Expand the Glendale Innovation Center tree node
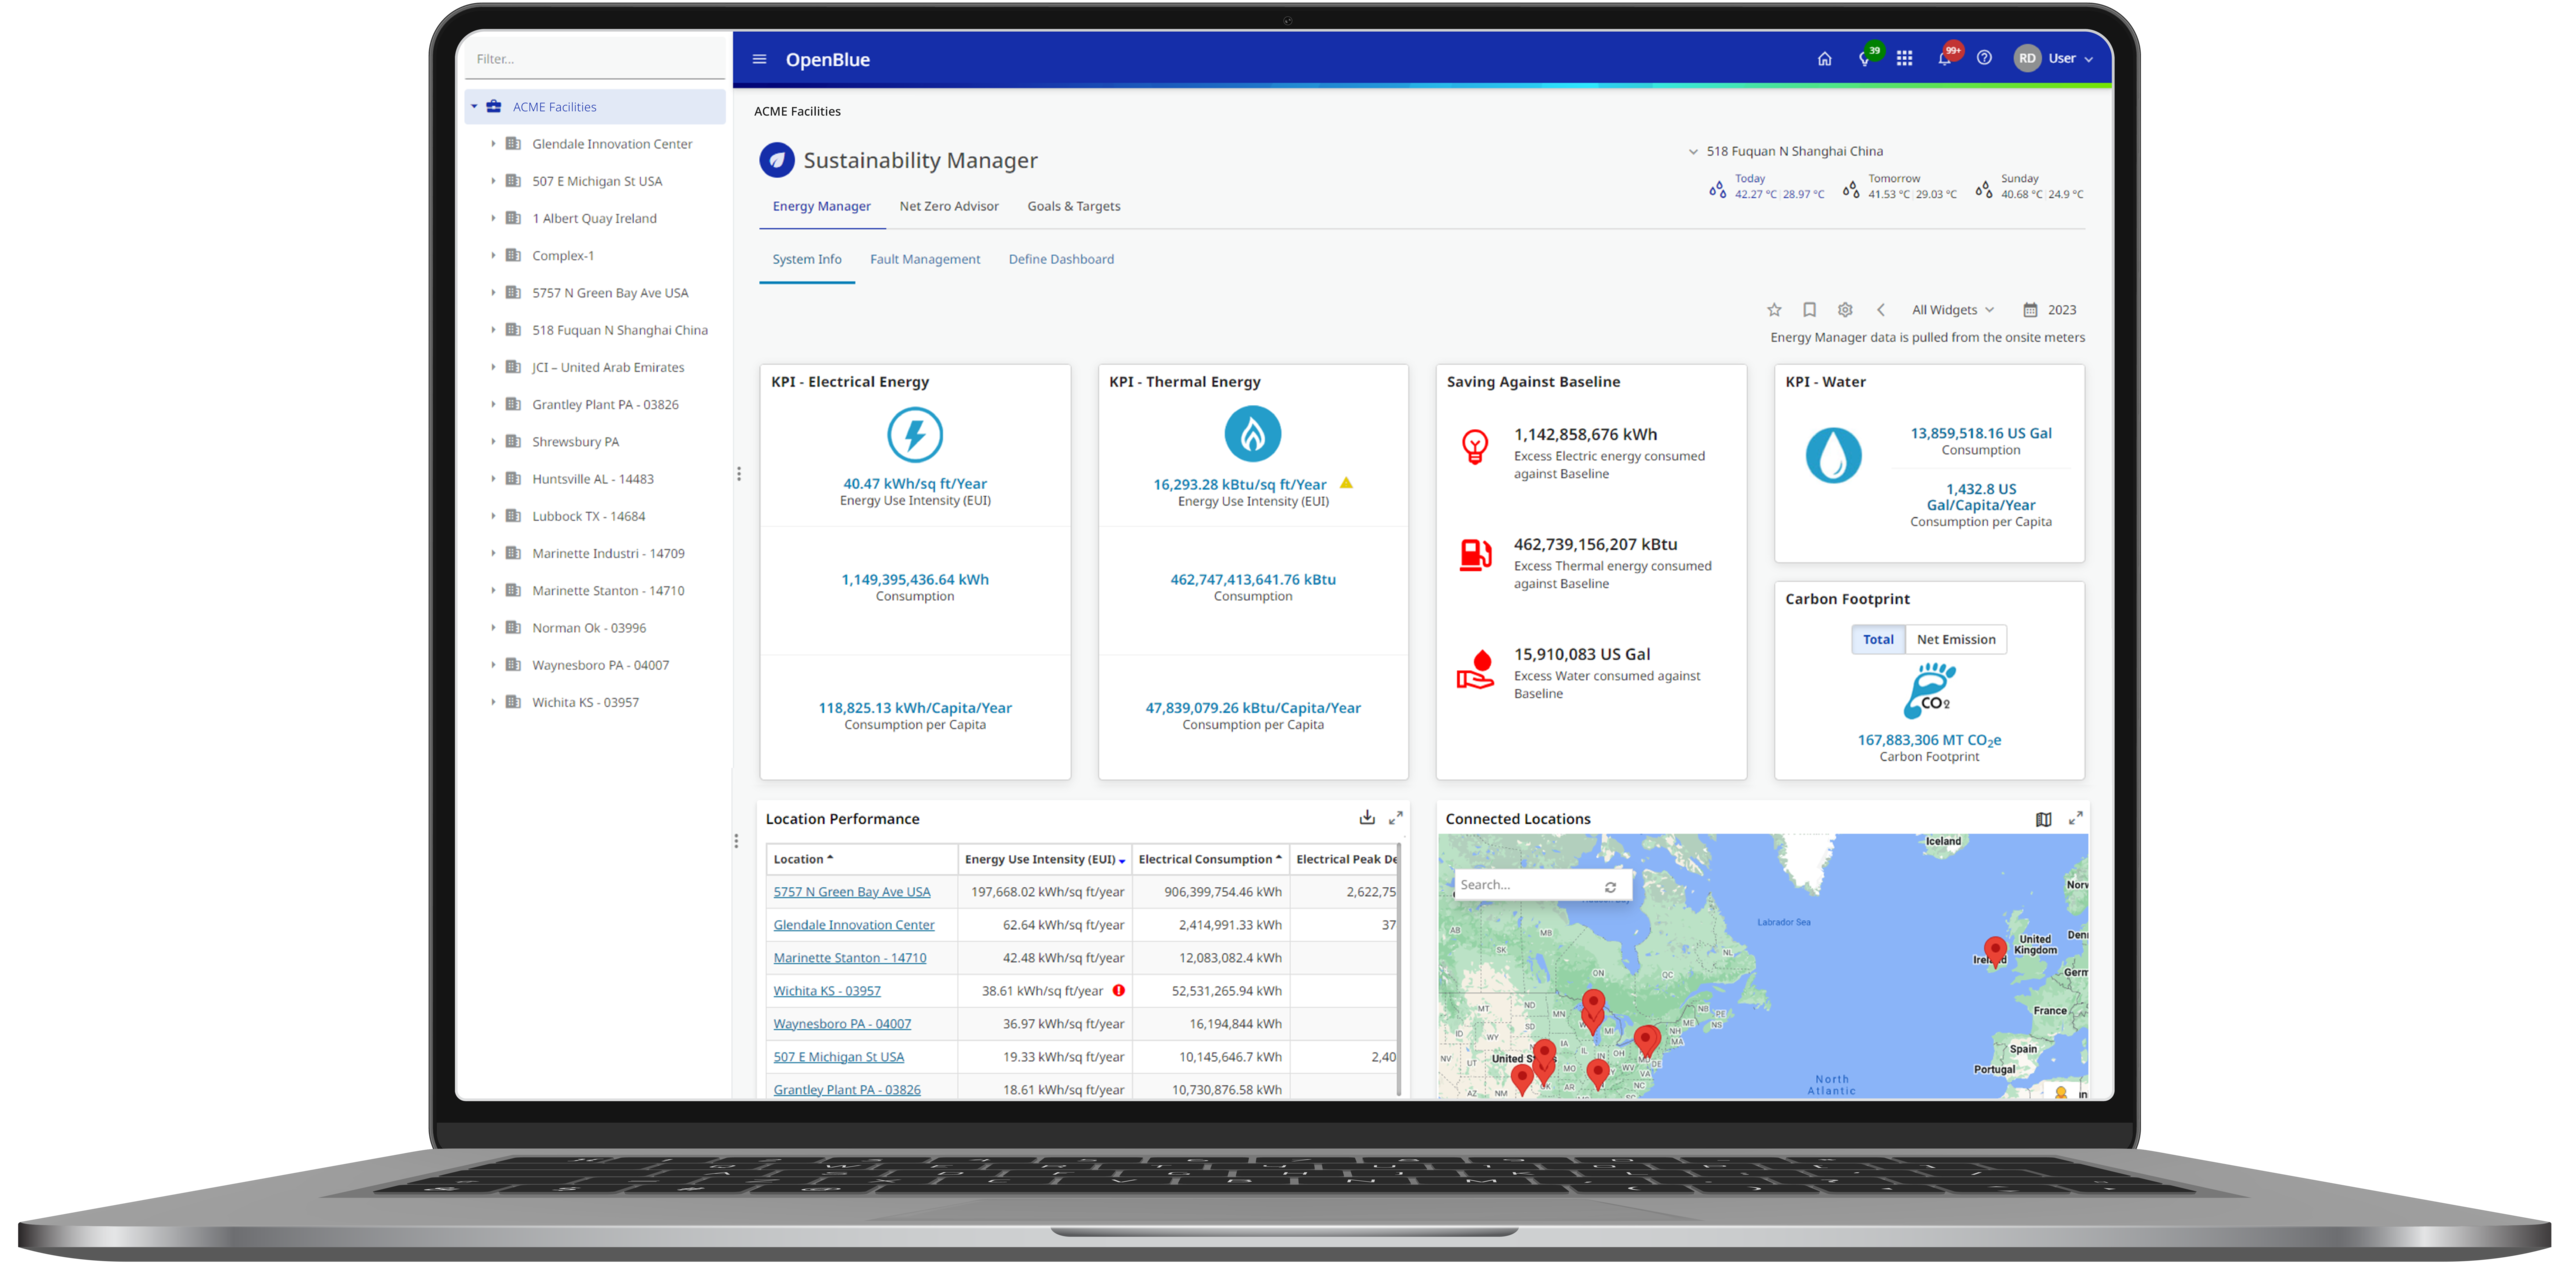This screenshot has height=1276, width=2560. tap(493, 144)
